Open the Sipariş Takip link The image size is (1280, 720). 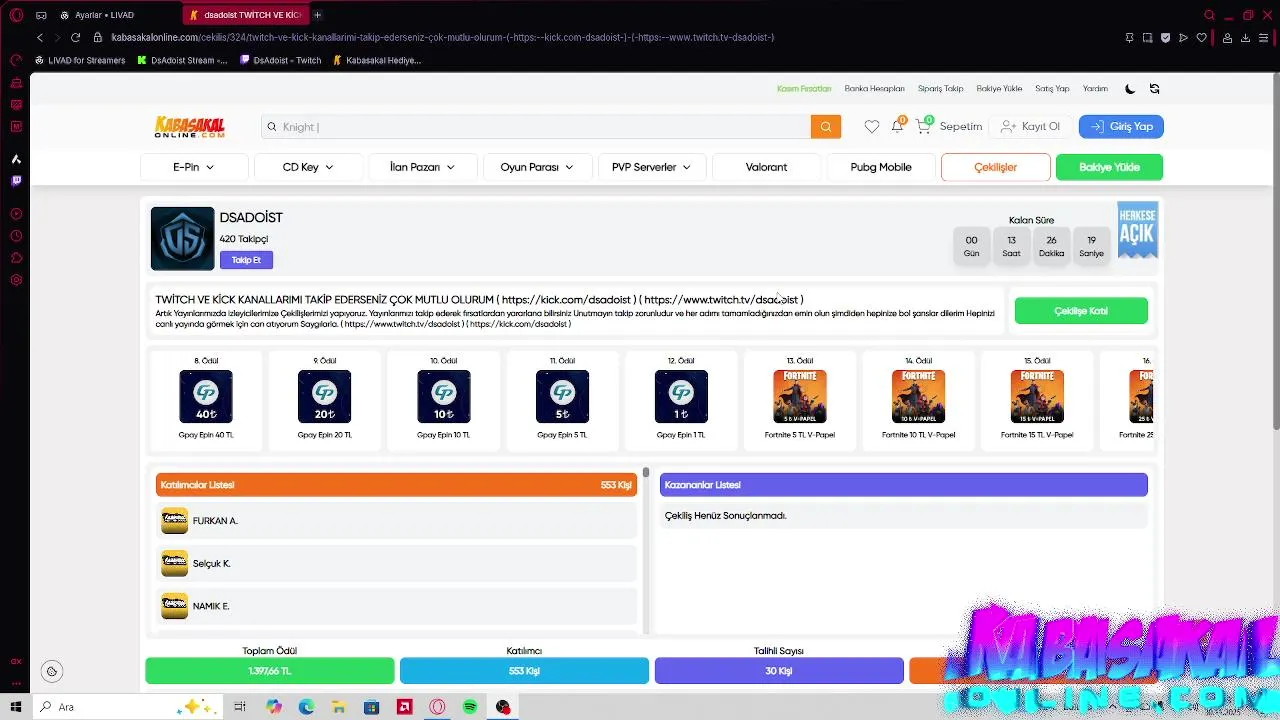click(x=940, y=89)
